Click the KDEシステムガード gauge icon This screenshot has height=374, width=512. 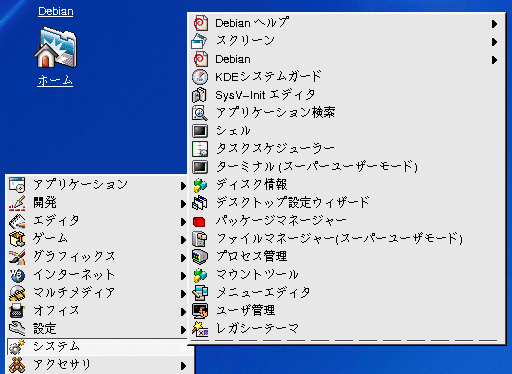(x=200, y=77)
